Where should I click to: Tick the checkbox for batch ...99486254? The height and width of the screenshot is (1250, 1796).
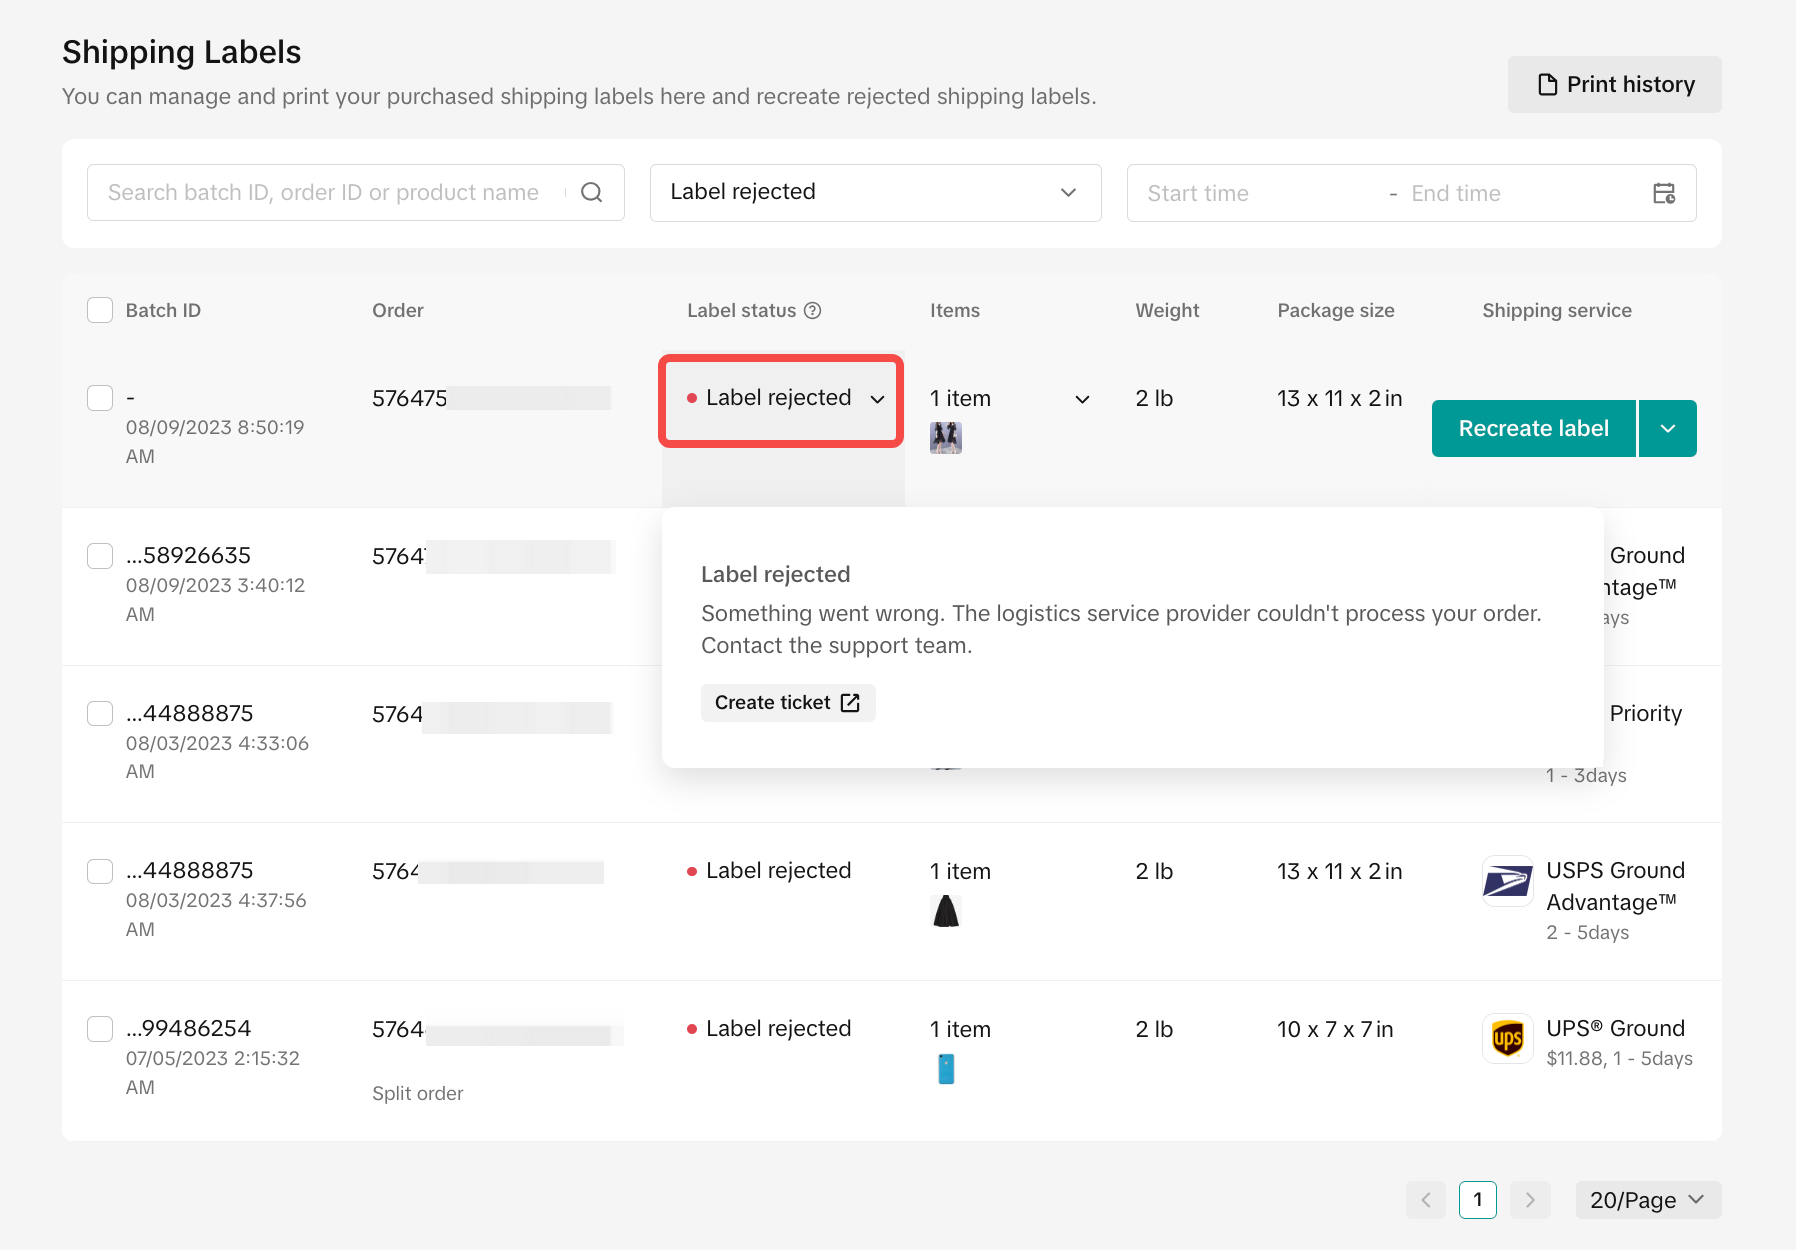pyautogui.click(x=100, y=1029)
